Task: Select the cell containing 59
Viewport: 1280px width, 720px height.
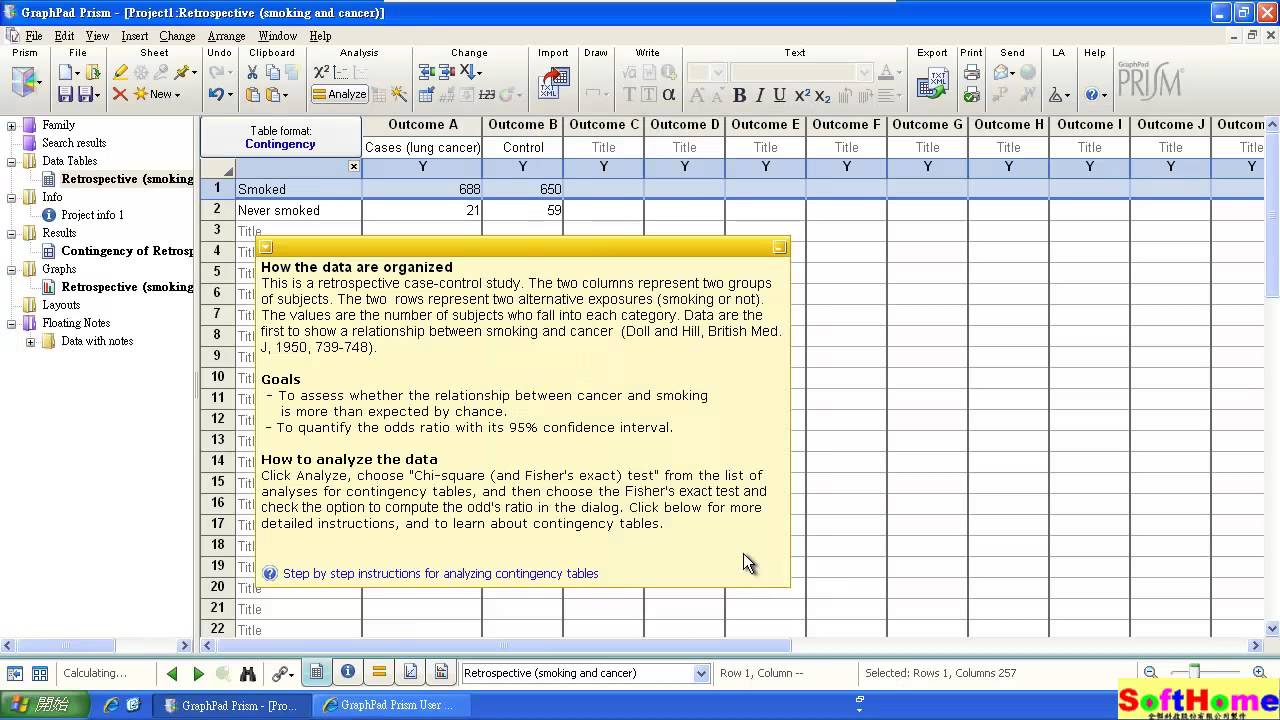Action: pyautogui.click(x=522, y=210)
